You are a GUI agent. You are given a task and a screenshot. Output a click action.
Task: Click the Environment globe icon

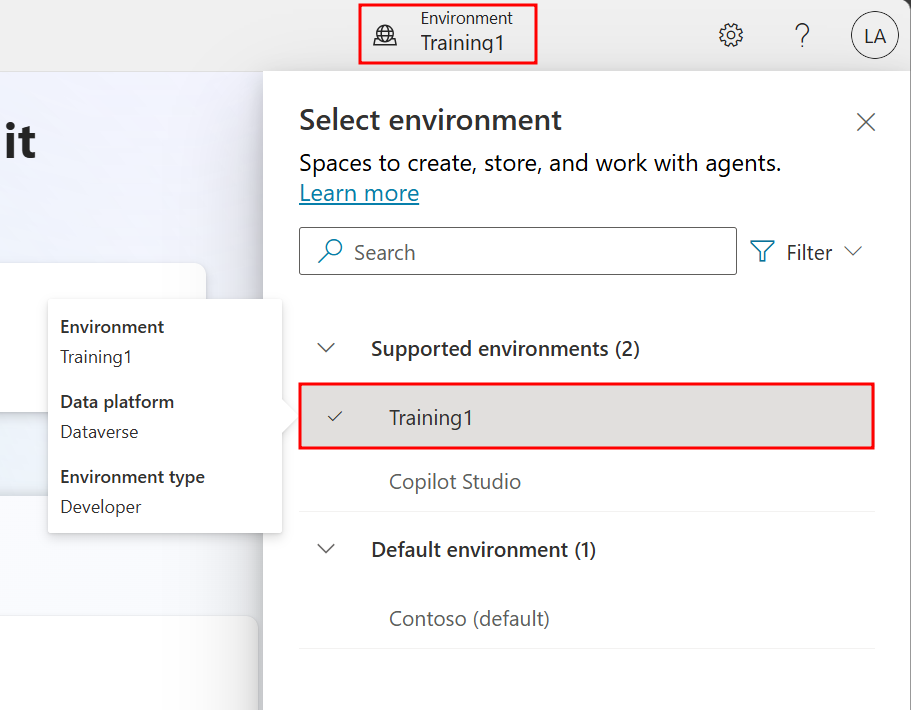coord(385,36)
